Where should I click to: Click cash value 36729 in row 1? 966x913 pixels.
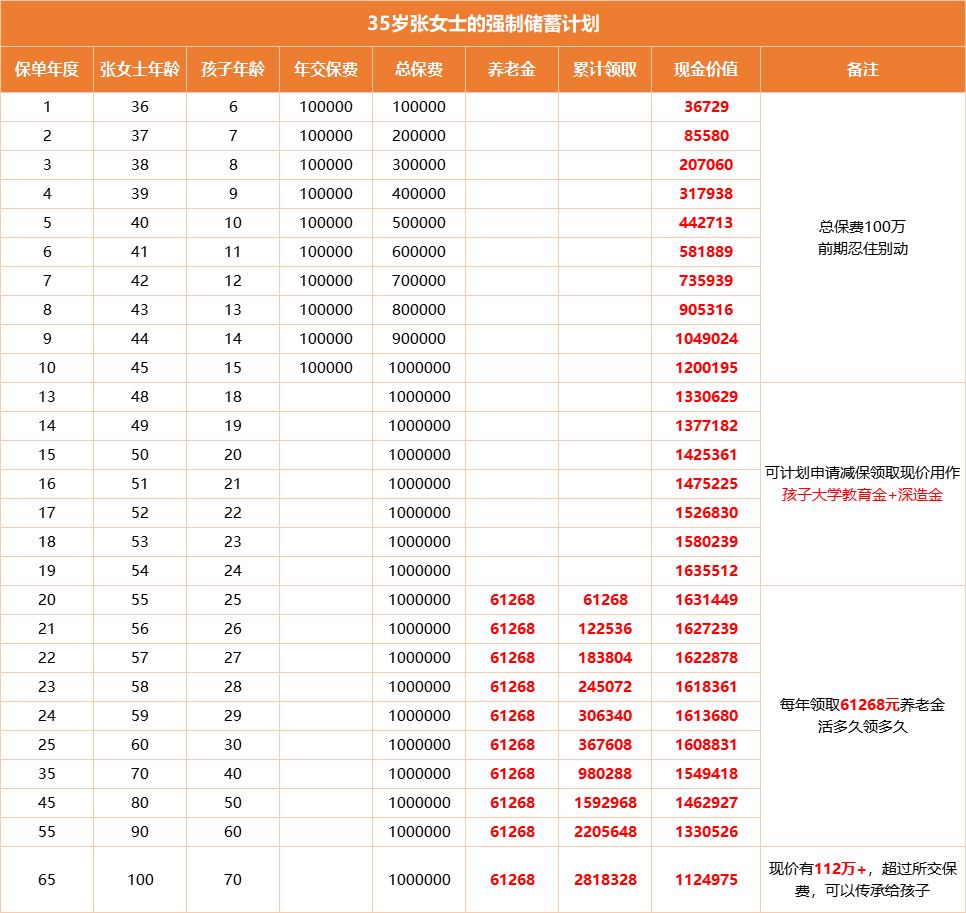click(x=706, y=107)
